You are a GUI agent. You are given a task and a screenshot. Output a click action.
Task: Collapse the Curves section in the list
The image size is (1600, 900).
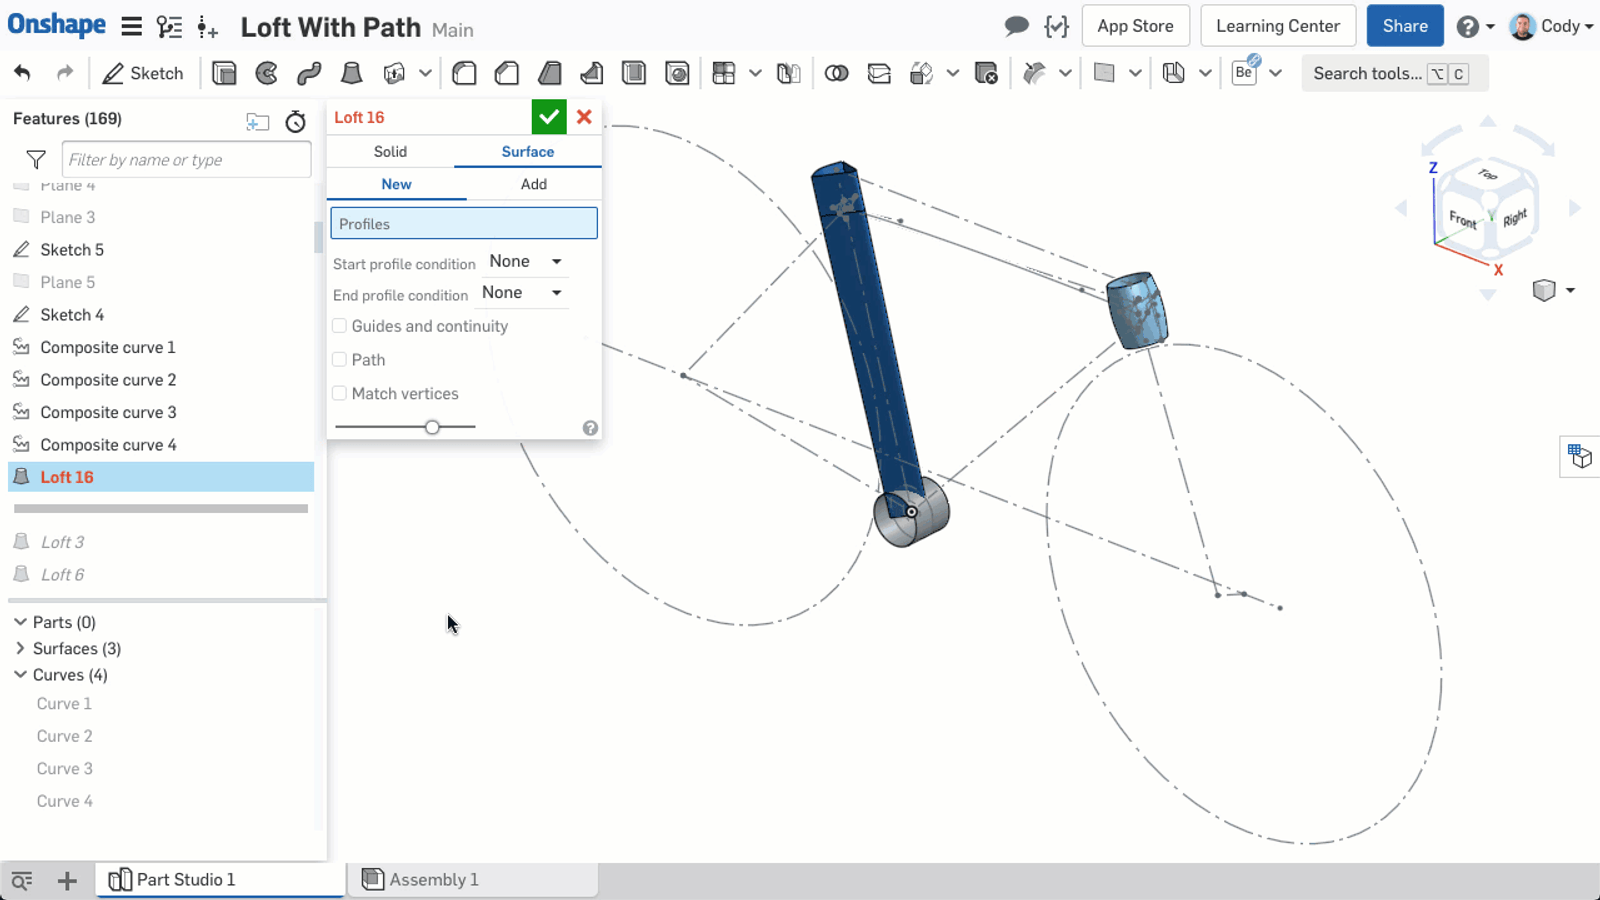click(x=19, y=675)
